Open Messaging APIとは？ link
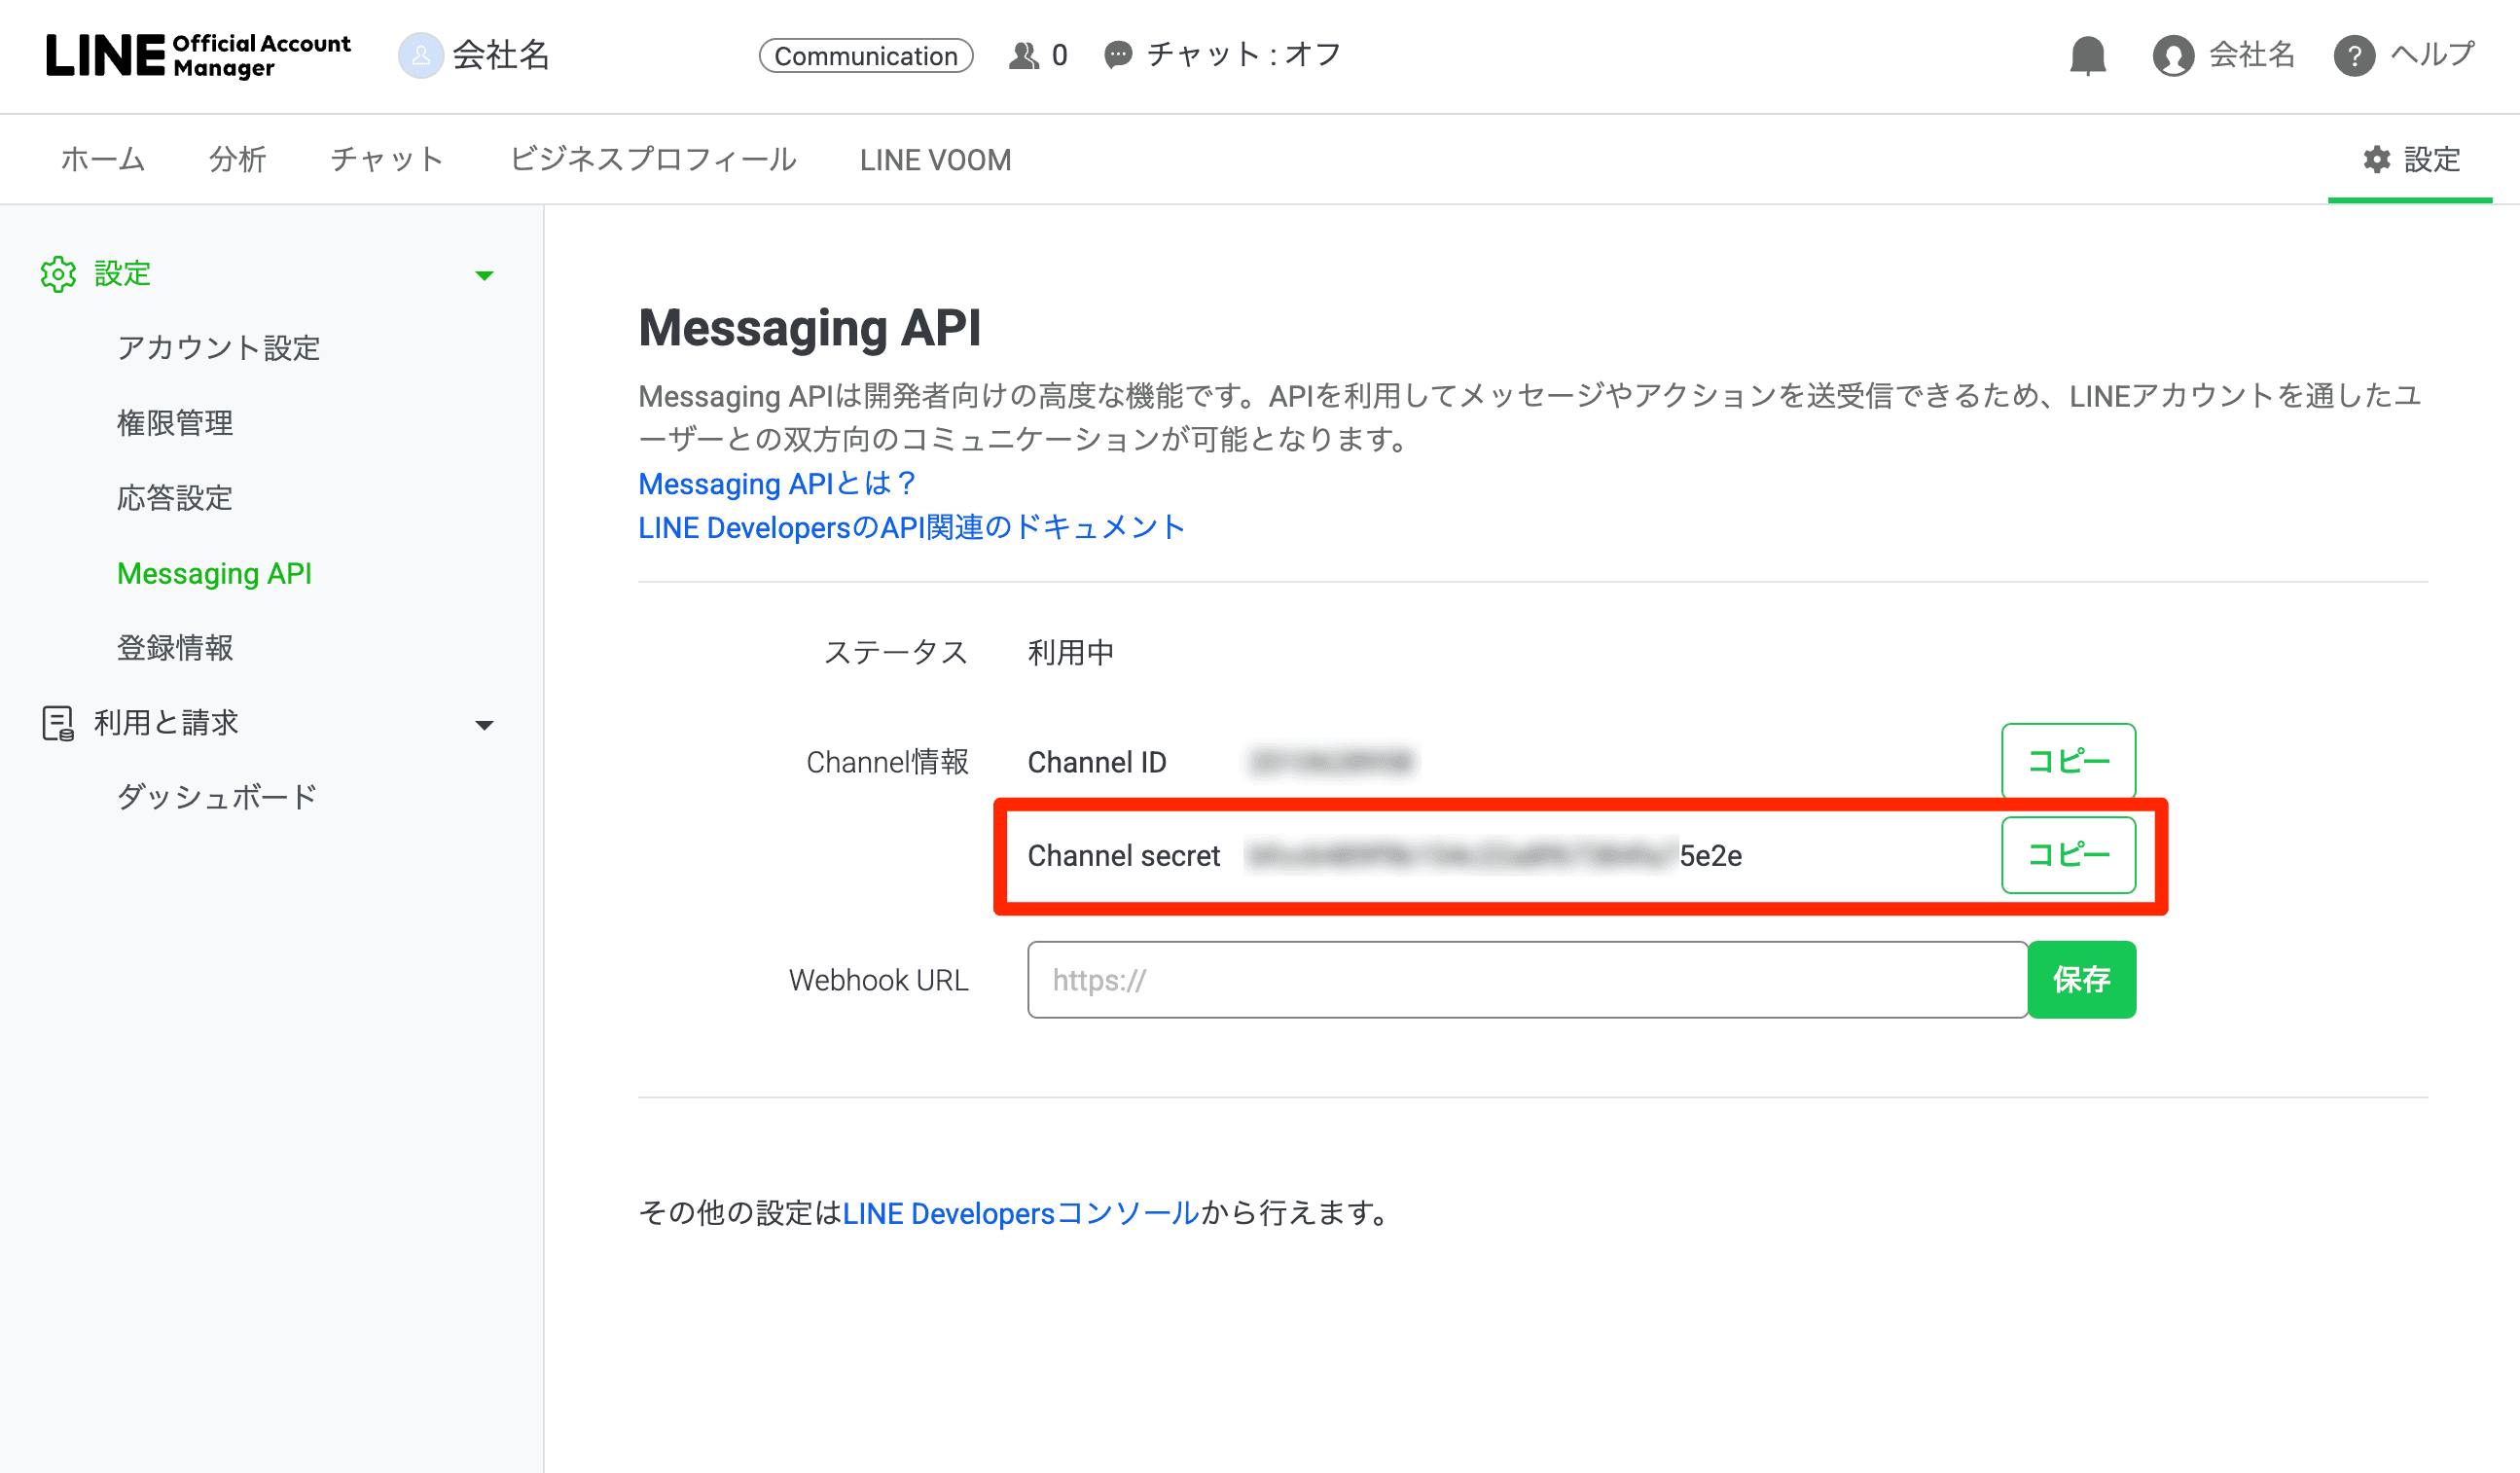 (778, 484)
